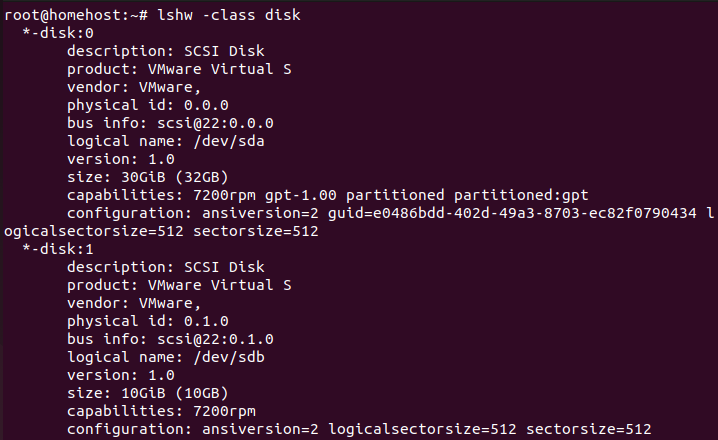Image resolution: width=718 pixels, height=440 pixels.
Task: Click second disk's ansiversion=2 configuration text
Action: point(260,429)
